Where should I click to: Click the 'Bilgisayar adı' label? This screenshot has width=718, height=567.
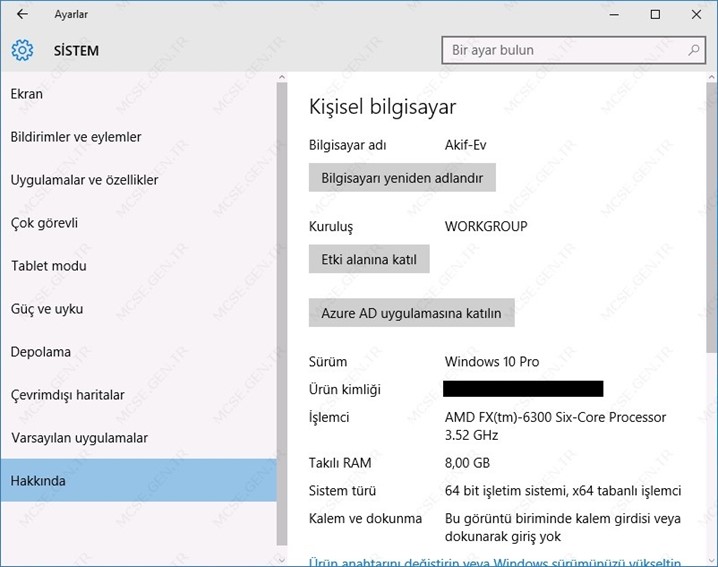[x=348, y=145]
